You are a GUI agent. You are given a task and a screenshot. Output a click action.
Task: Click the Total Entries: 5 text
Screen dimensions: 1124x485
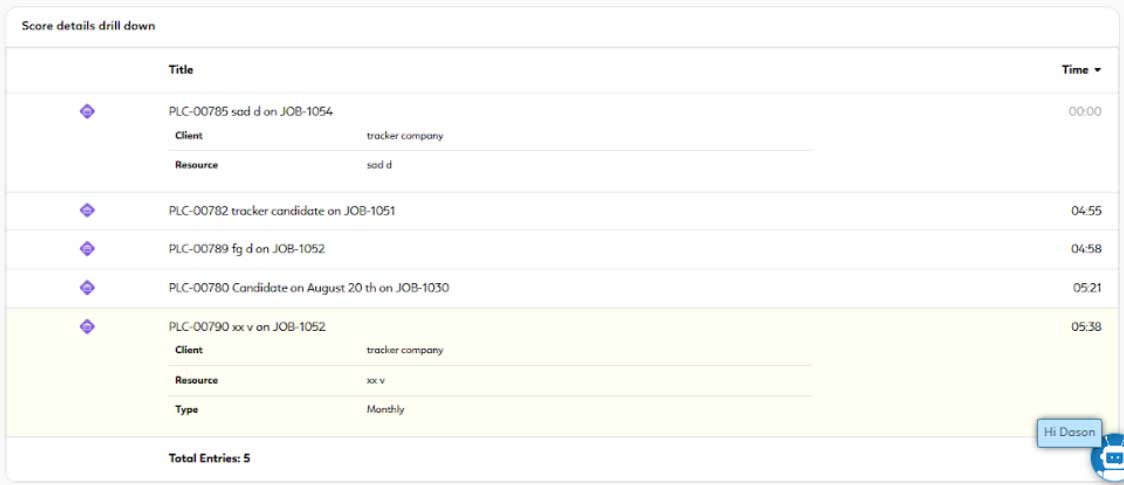tap(209, 458)
